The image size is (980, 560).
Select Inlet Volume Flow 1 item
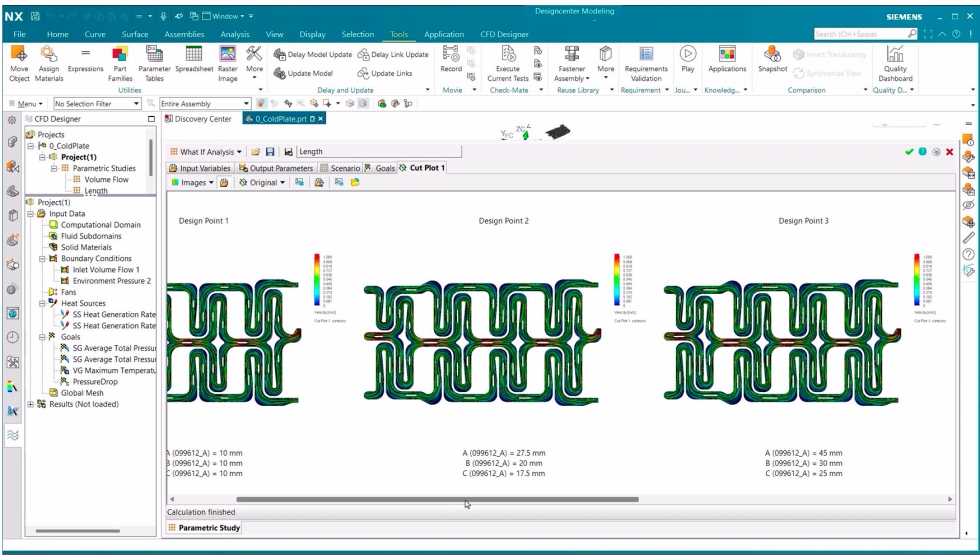pyautogui.click(x=106, y=270)
